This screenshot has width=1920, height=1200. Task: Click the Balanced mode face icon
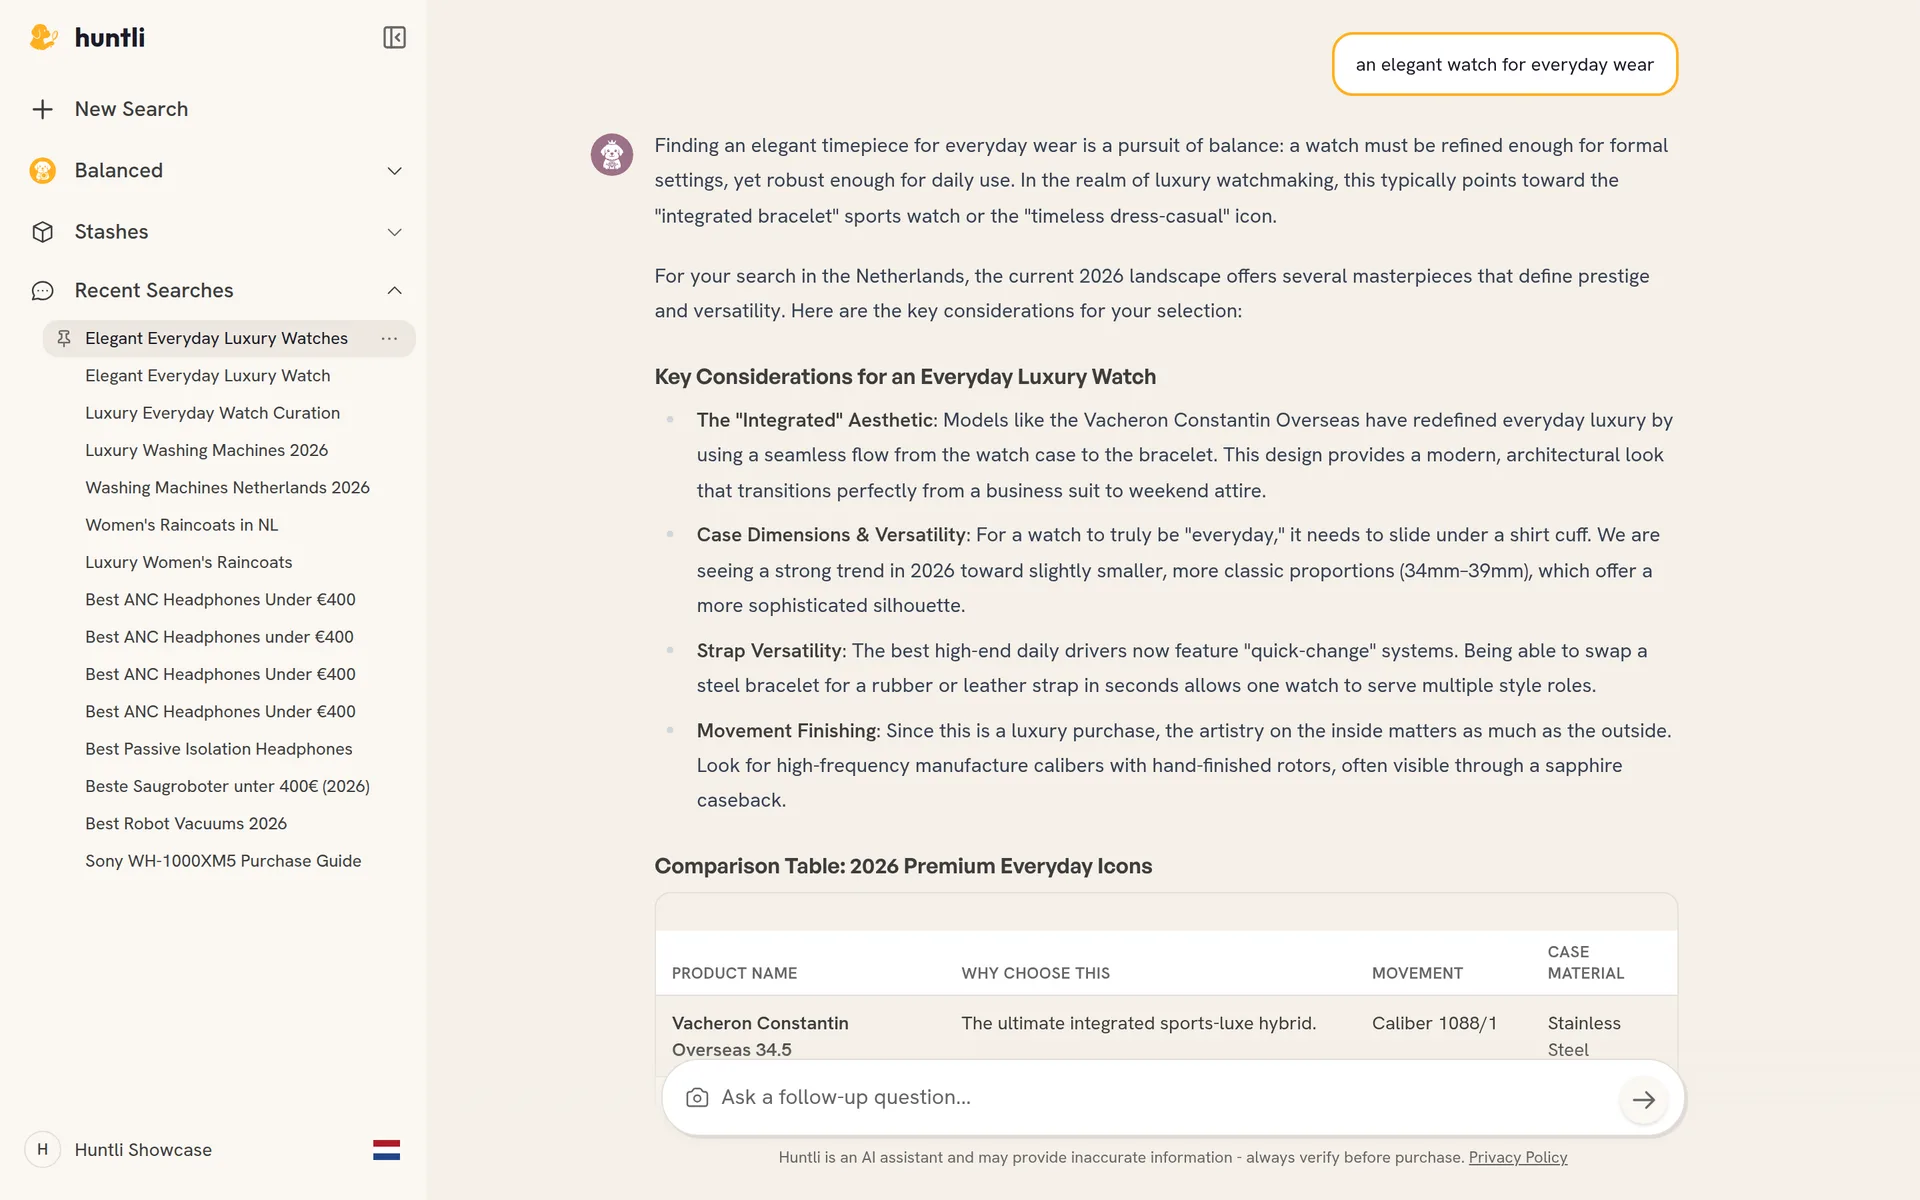tap(42, 171)
